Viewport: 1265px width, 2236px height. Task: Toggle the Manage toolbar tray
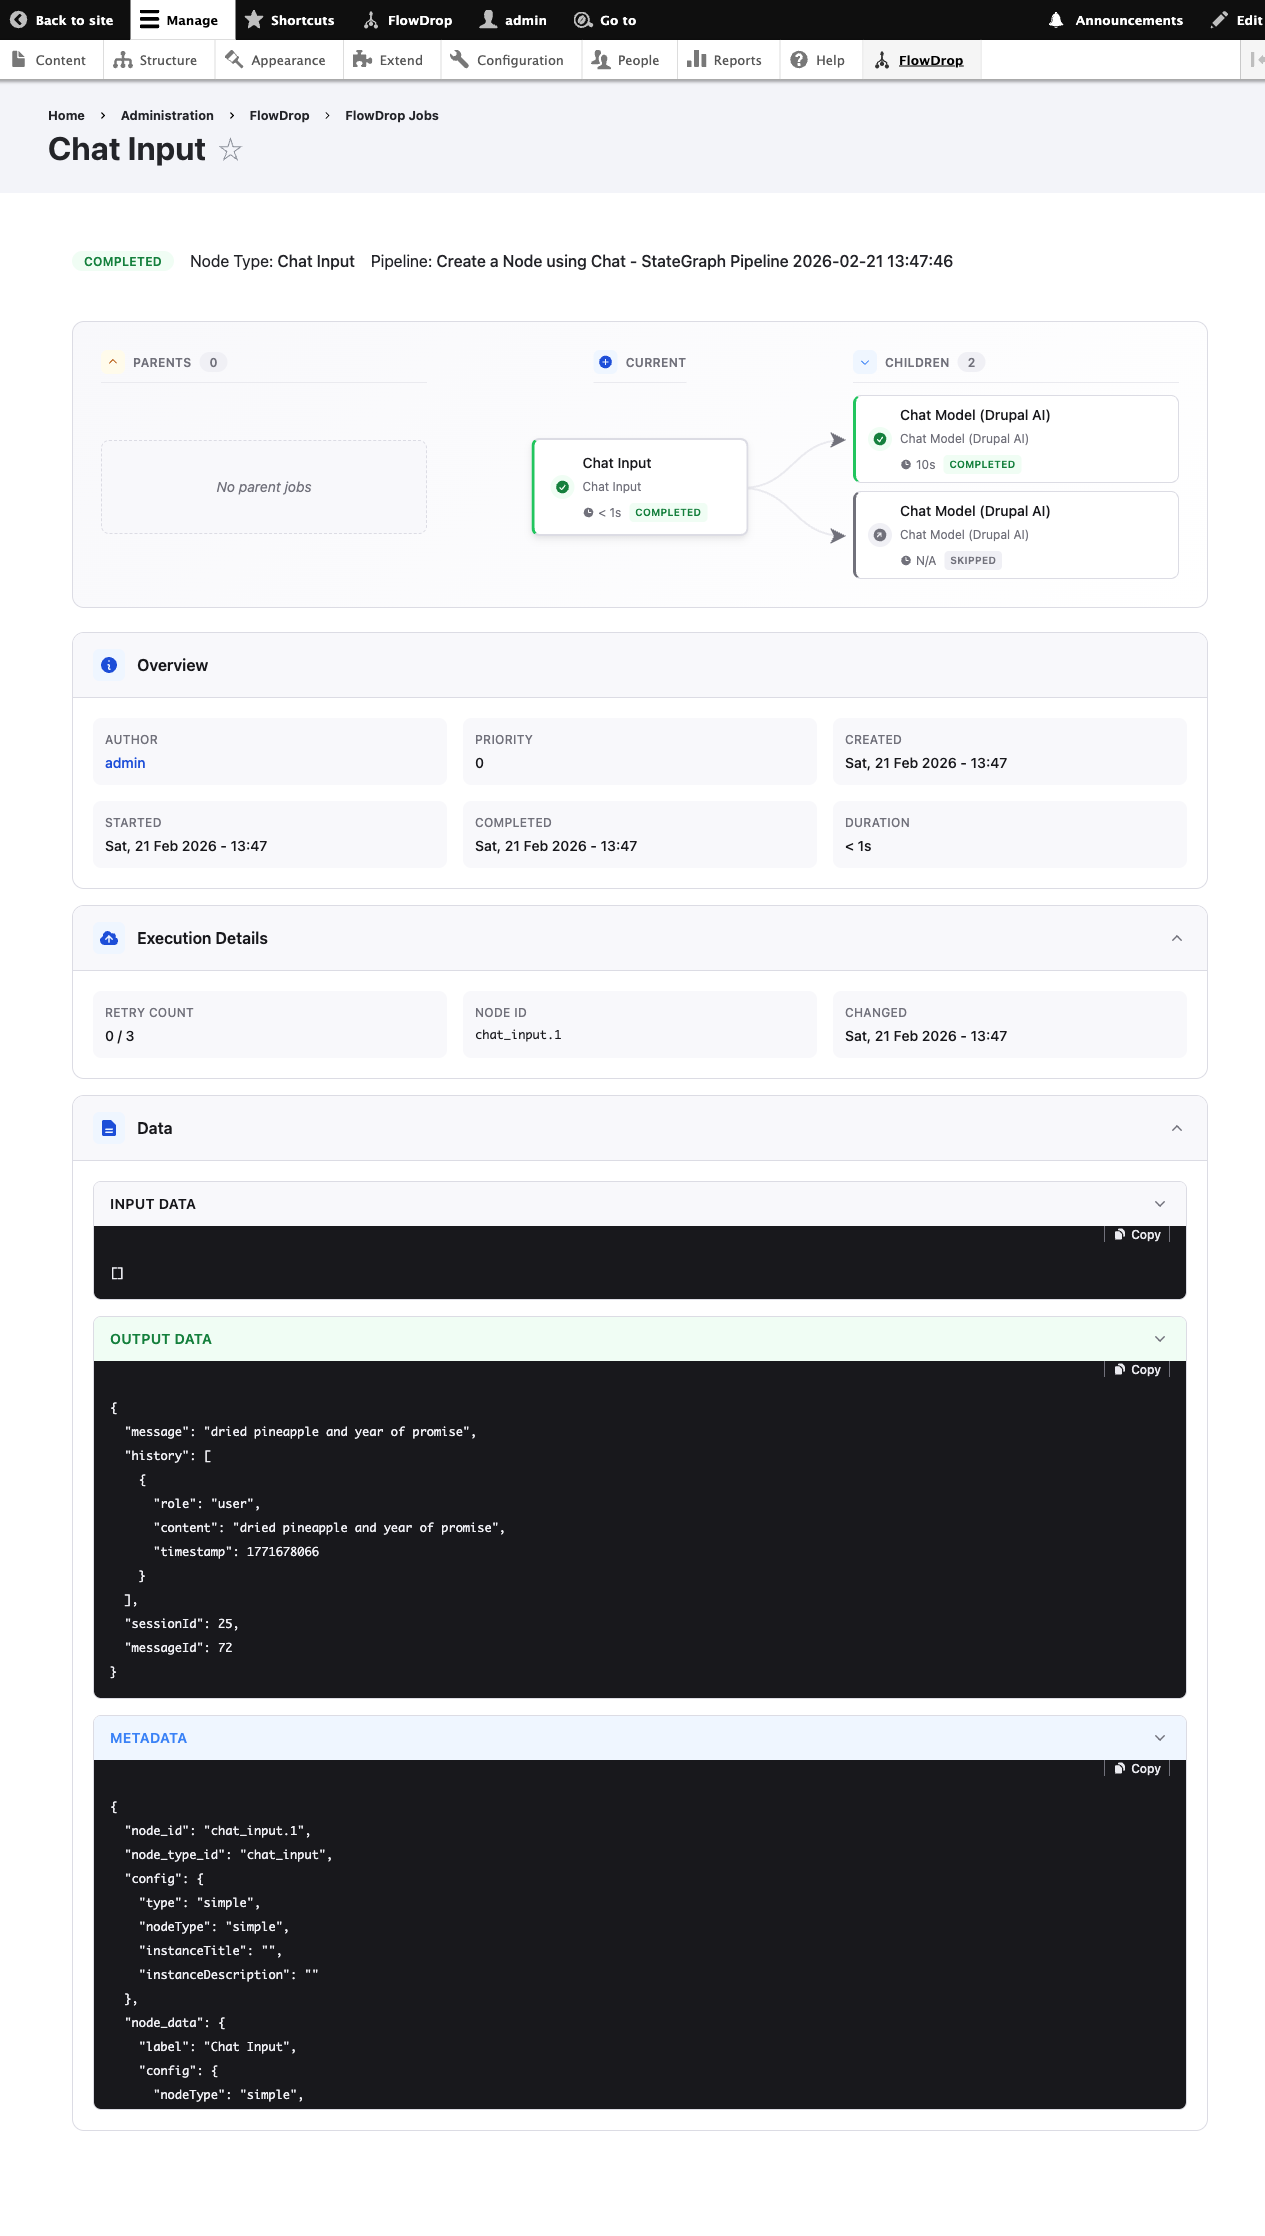pos(179,20)
